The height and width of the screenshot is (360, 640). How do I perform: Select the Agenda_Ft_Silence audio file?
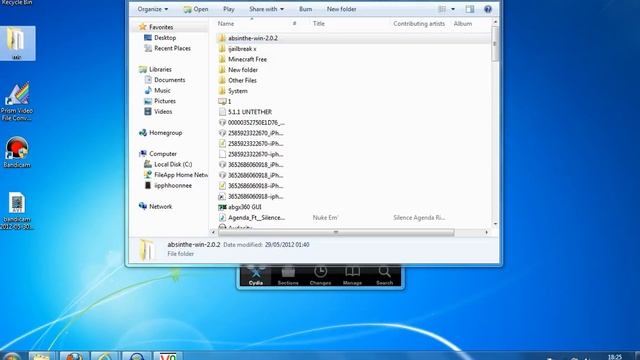pos(256,218)
